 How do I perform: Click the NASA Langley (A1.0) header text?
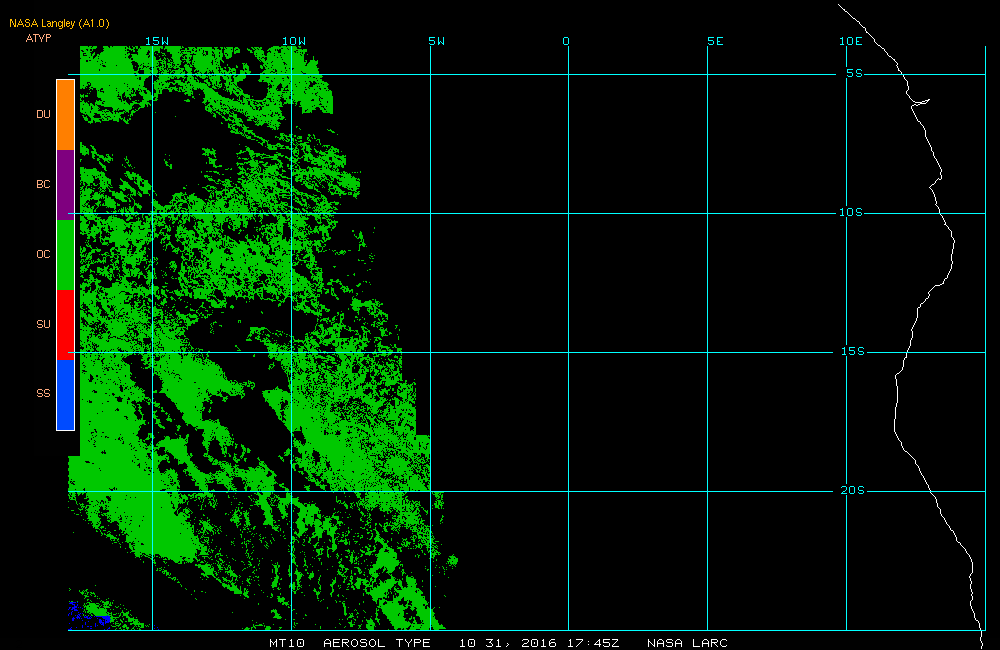click(59, 23)
